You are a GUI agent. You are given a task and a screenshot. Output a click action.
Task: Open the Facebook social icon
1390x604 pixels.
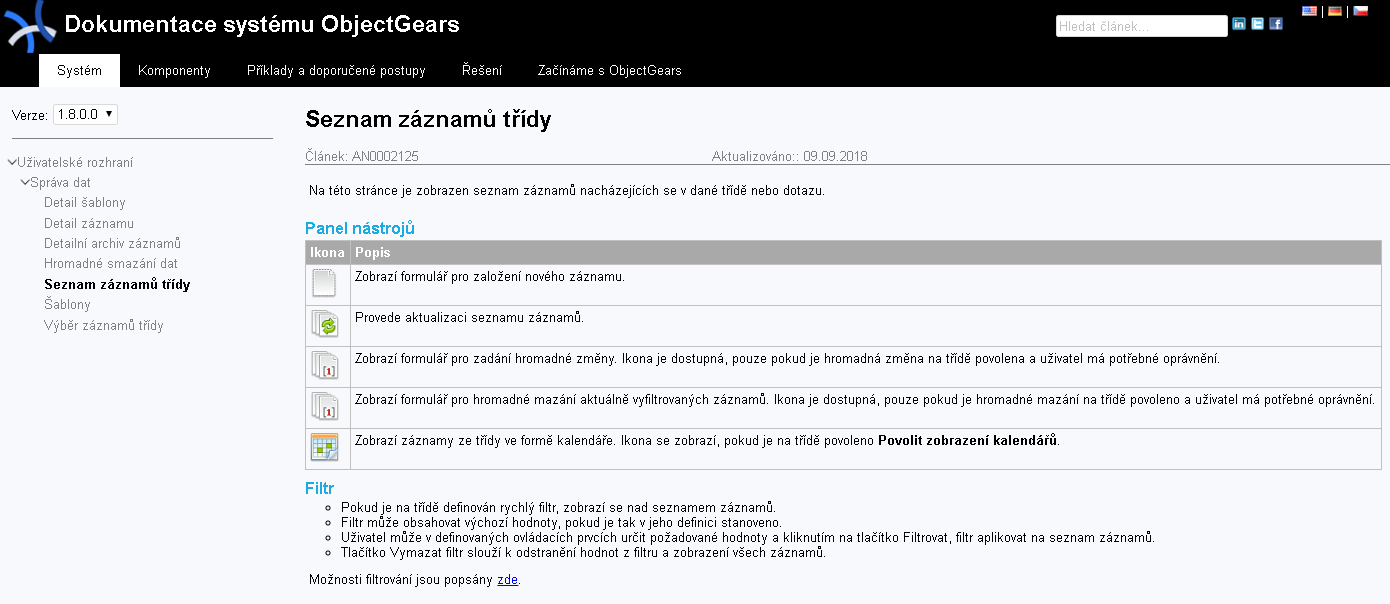click(1276, 24)
